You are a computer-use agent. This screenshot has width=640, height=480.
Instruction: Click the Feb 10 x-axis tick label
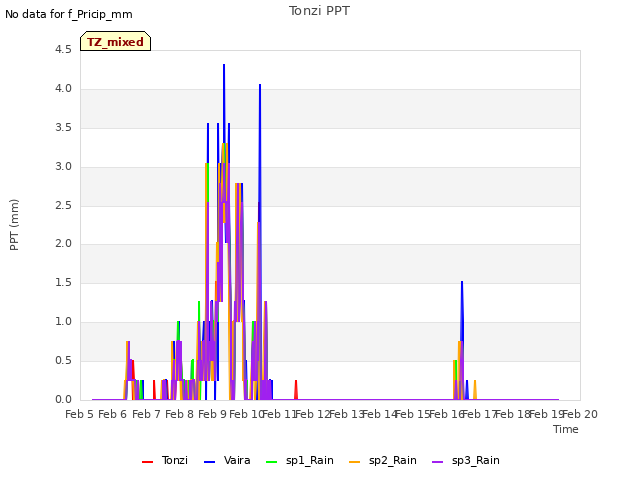click(246, 414)
